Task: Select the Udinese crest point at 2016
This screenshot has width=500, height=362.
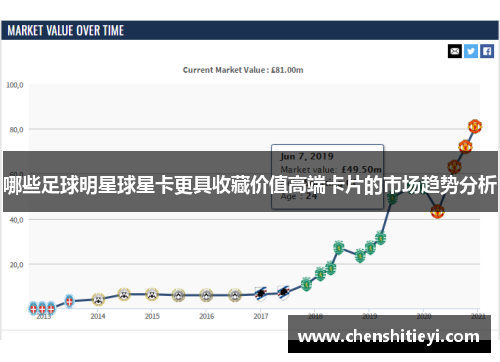Action: coord(206,295)
